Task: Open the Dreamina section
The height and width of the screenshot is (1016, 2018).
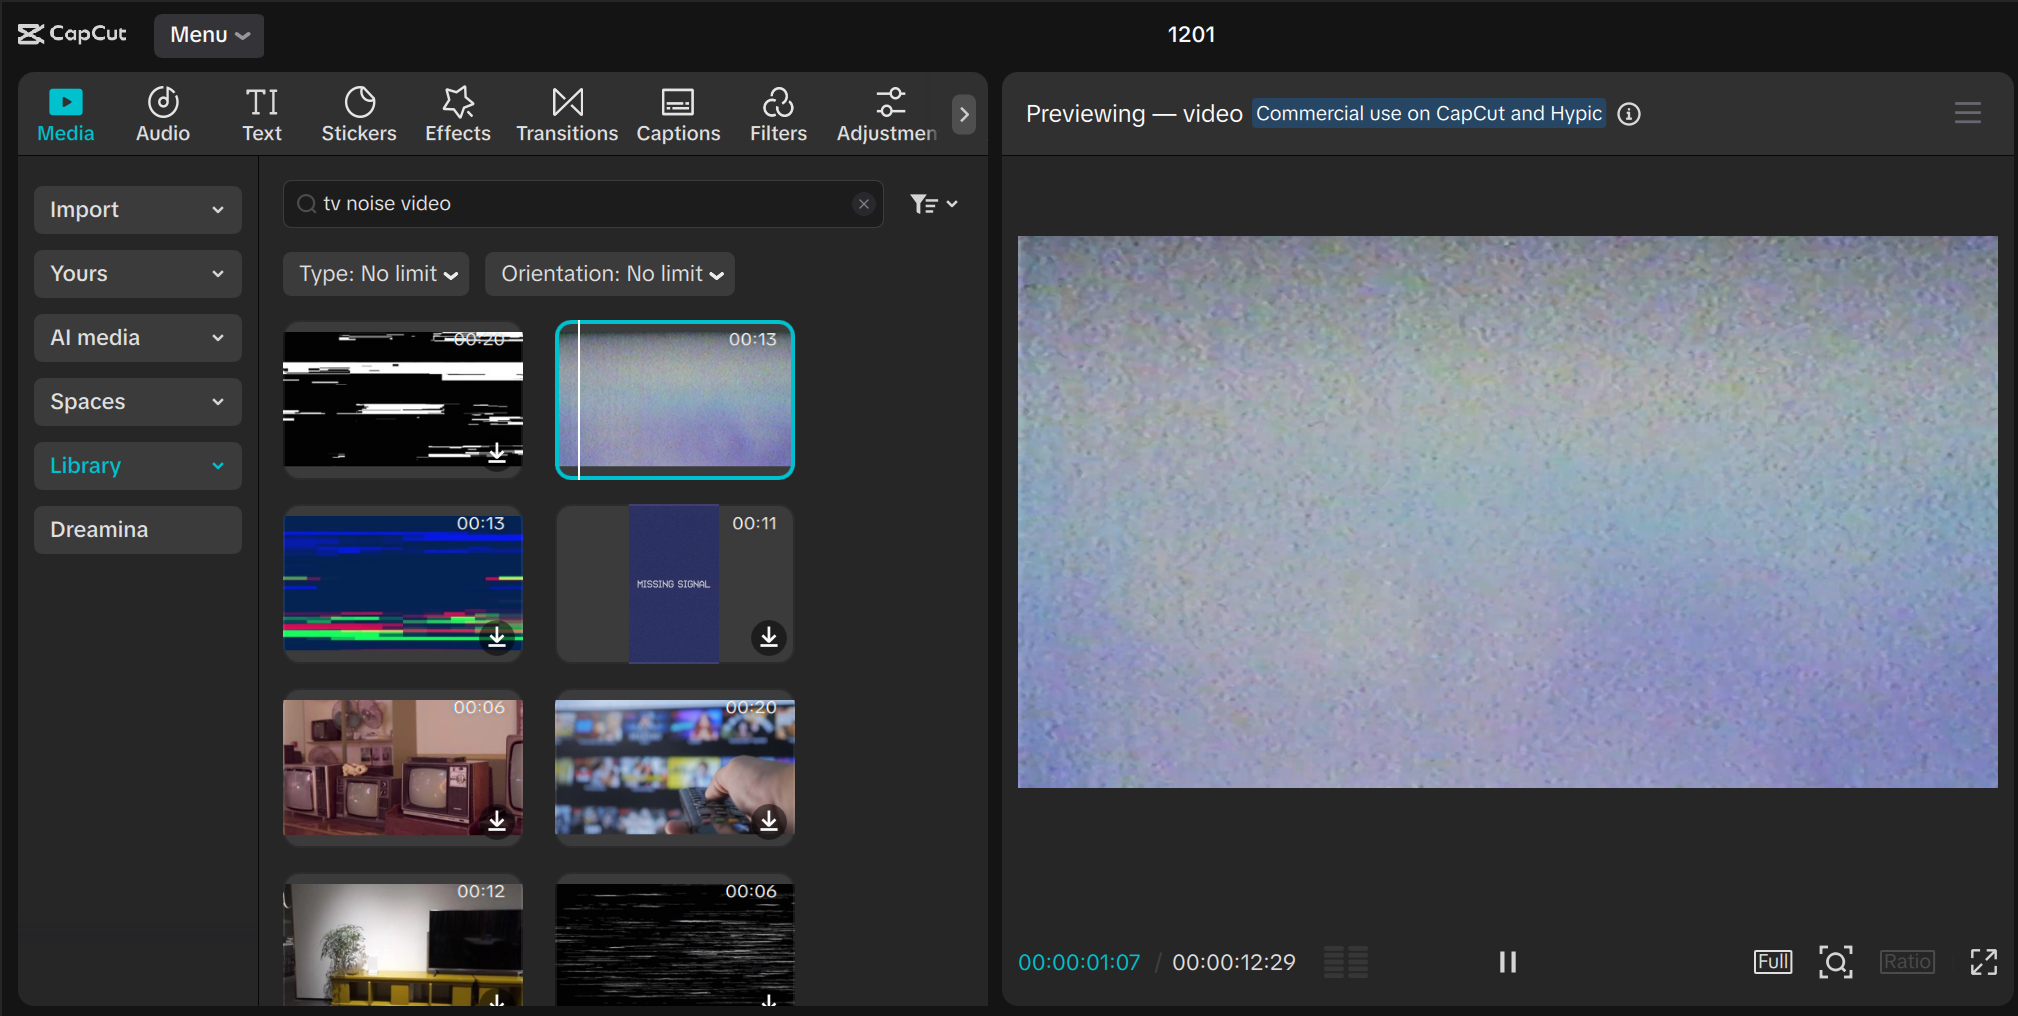Action: click(137, 530)
